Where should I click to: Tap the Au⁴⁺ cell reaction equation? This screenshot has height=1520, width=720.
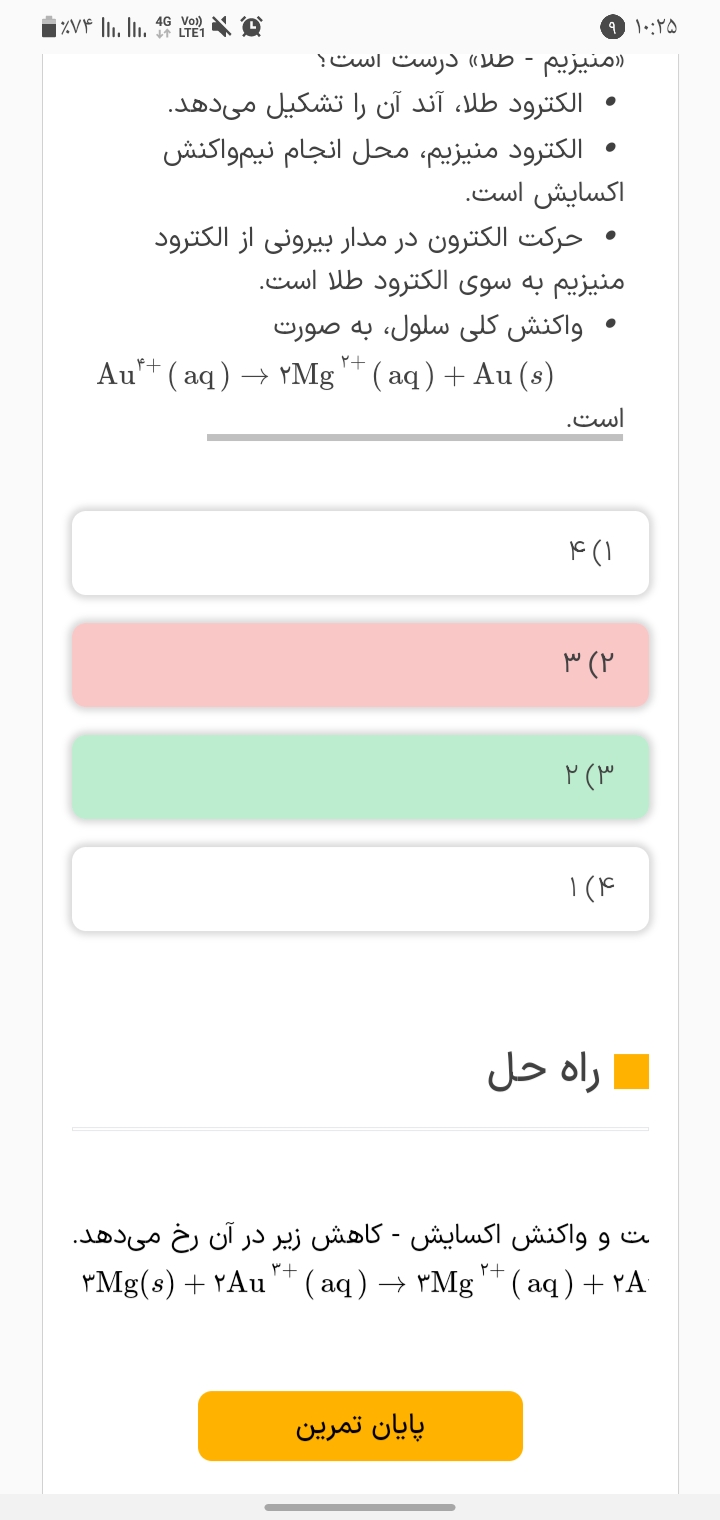click(x=325, y=374)
